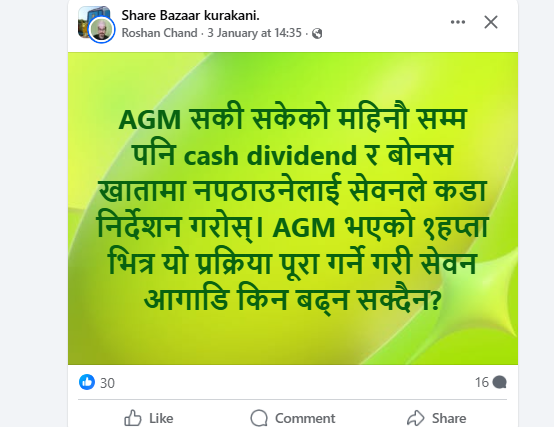The width and height of the screenshot is (554, 427).
Task: Close the post with the X button
Action: [x=491, y=22]
